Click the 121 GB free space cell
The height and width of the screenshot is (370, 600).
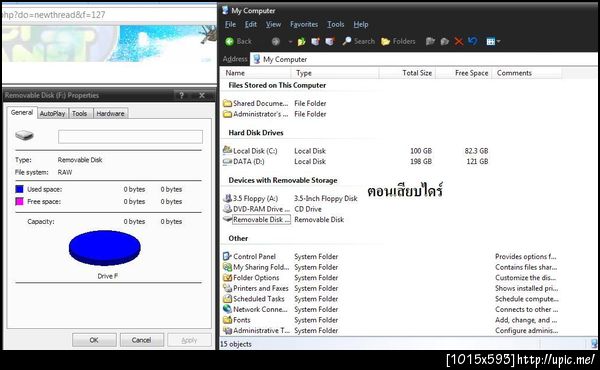tap(477, 161)
